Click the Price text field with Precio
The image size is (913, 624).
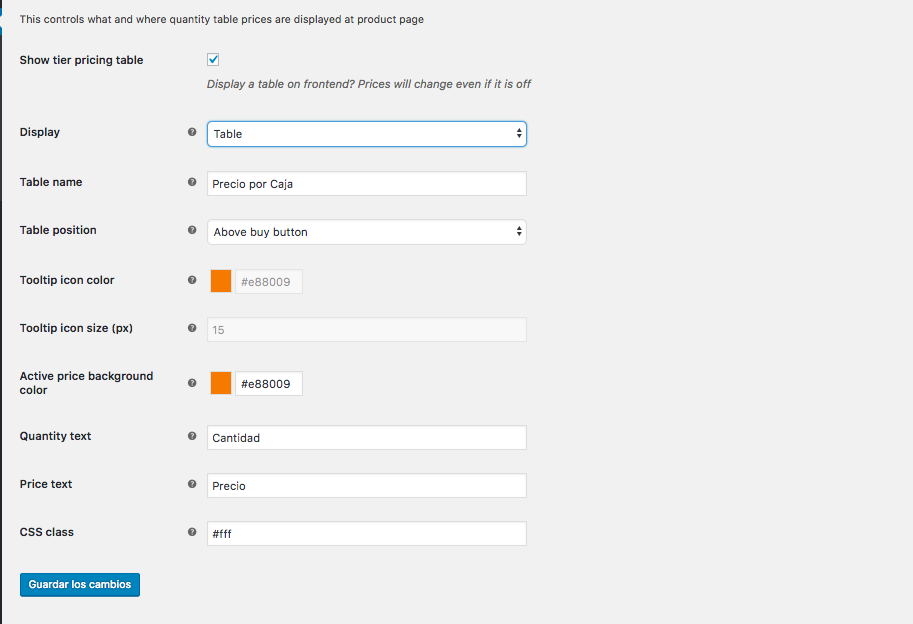click(x=366, y=486)
